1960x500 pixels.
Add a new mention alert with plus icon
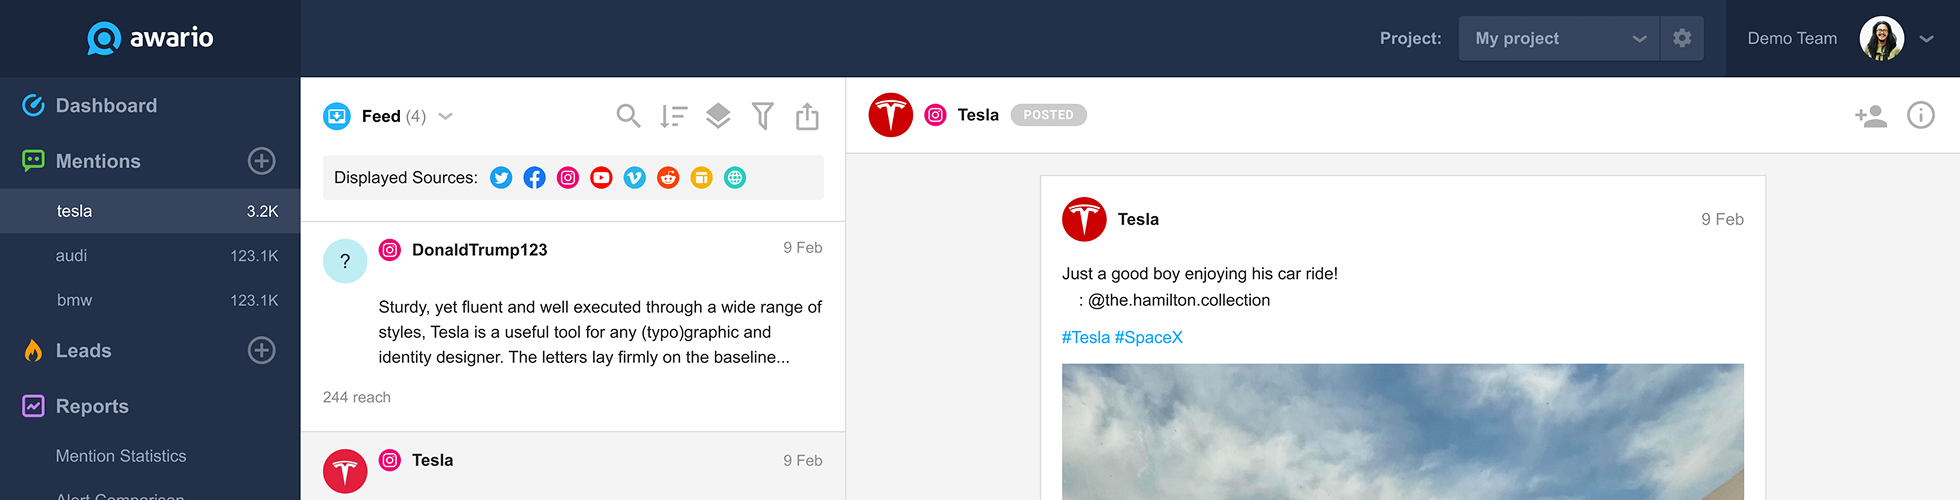click(262, 161)
